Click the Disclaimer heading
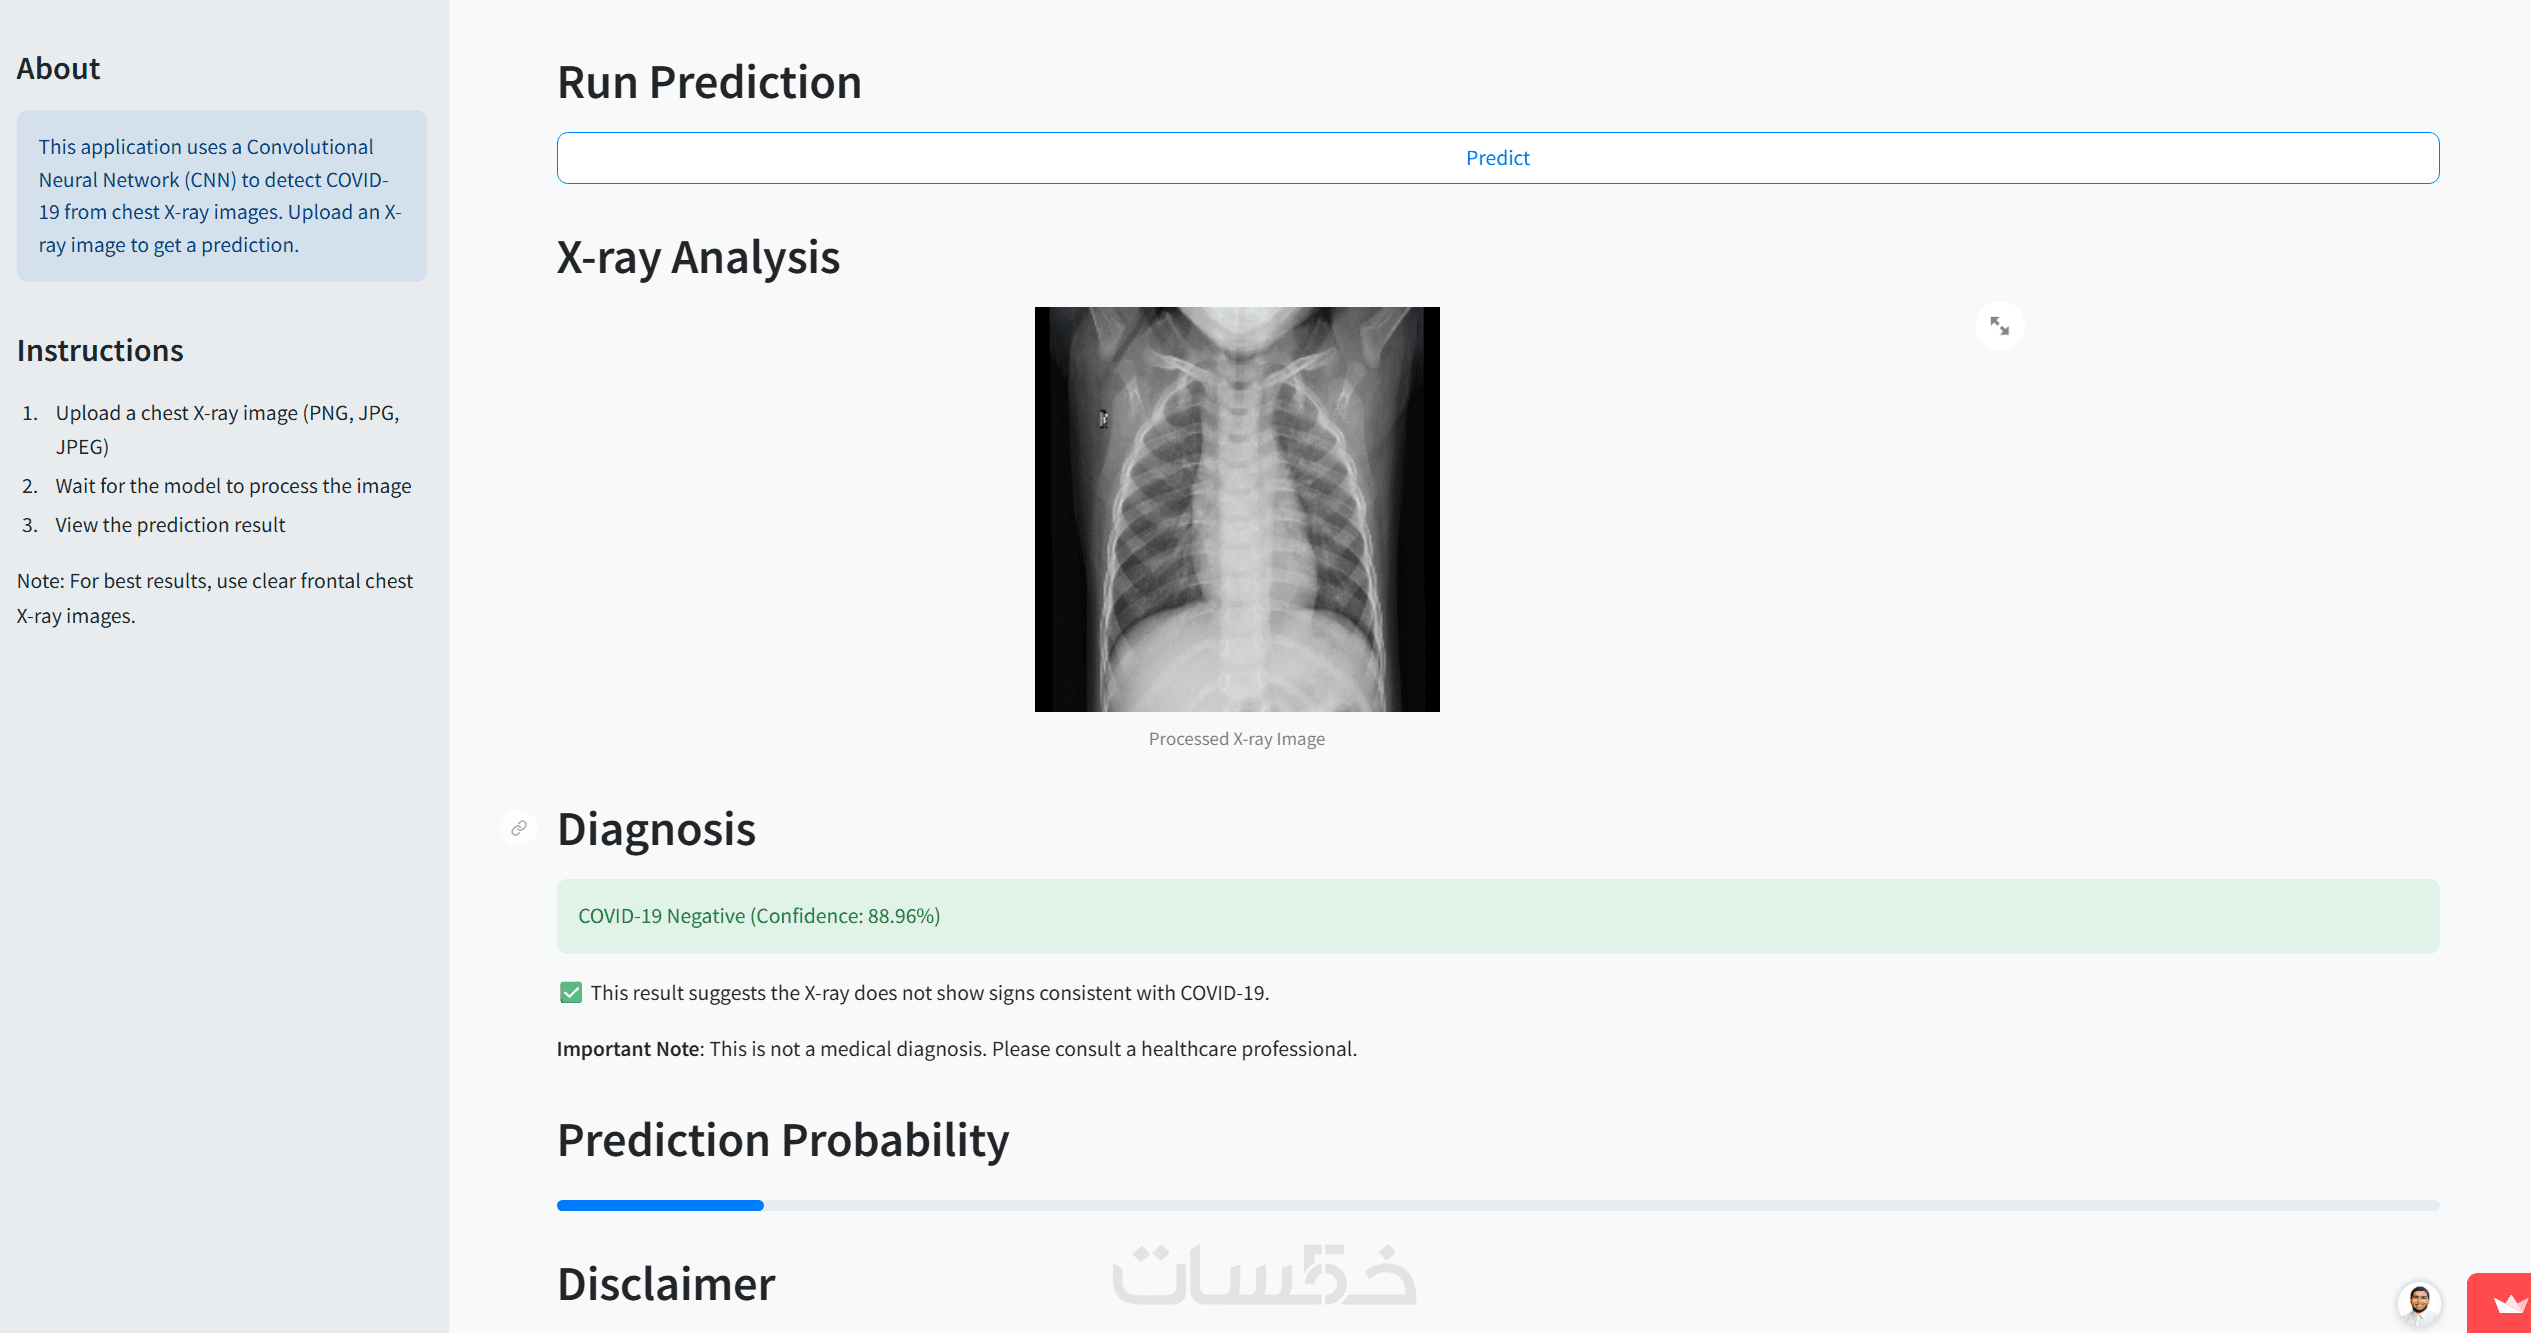The height and width of the screenshot is (1333, 2531). point(666,1284)
